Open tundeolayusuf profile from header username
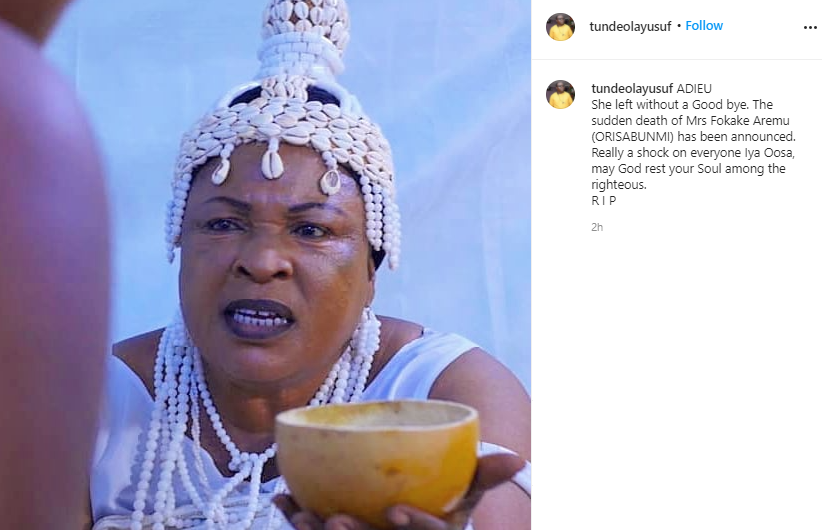The image size is (822, 530). click(x=630, y=27)
